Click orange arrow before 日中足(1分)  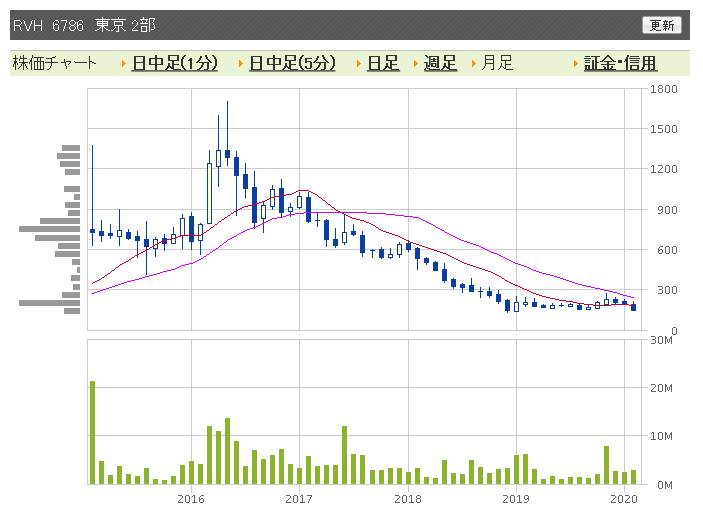click(124, 64)
